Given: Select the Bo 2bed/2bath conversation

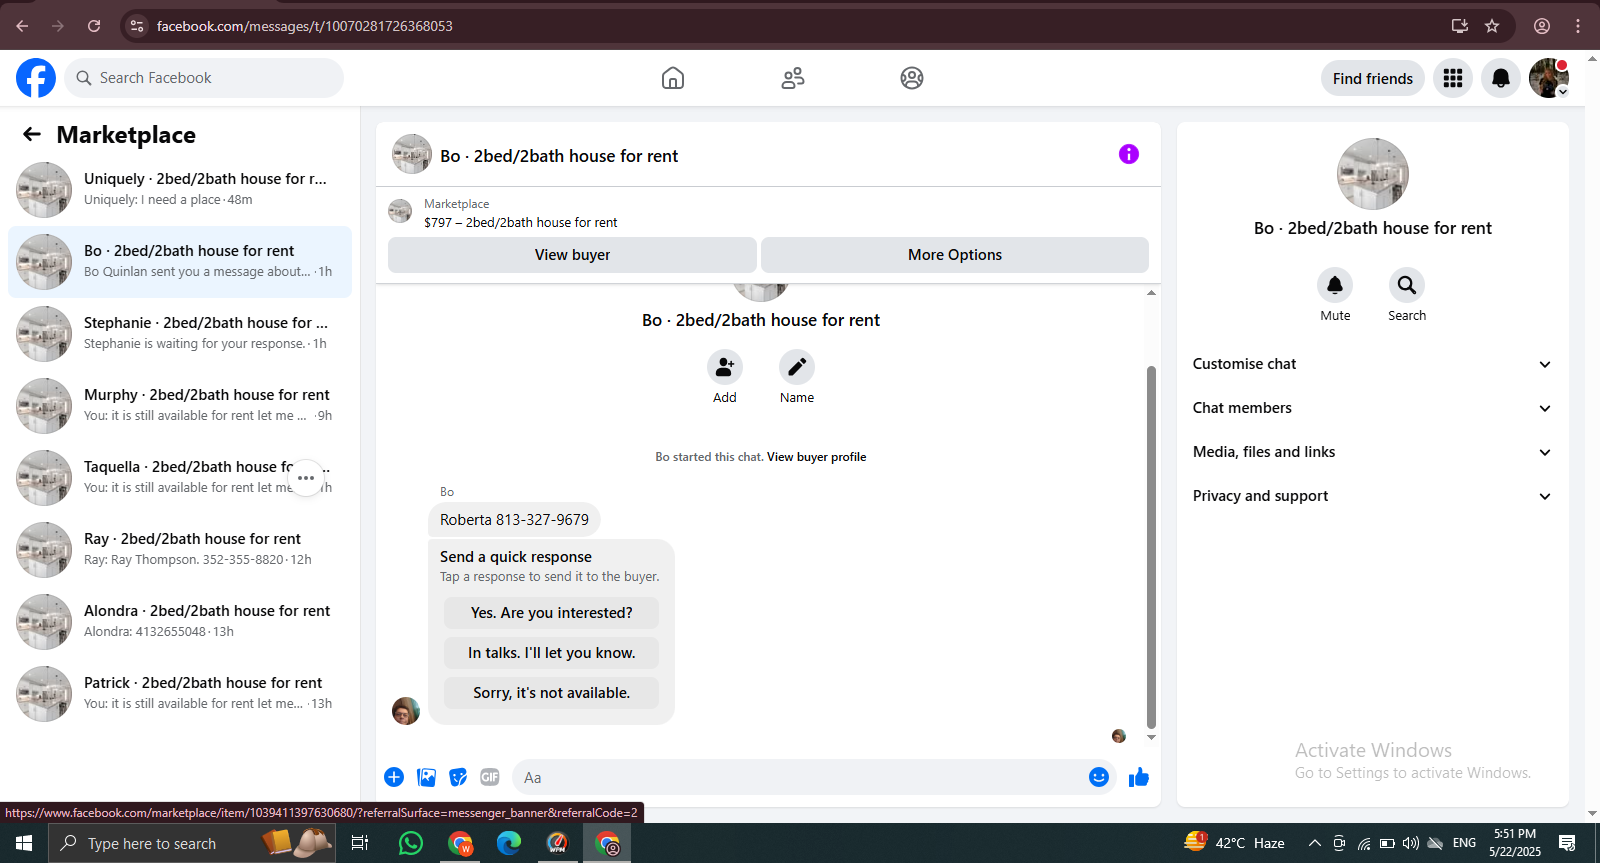Looking at the screenshot, I should pyautogui.click(x=180, y=262).
